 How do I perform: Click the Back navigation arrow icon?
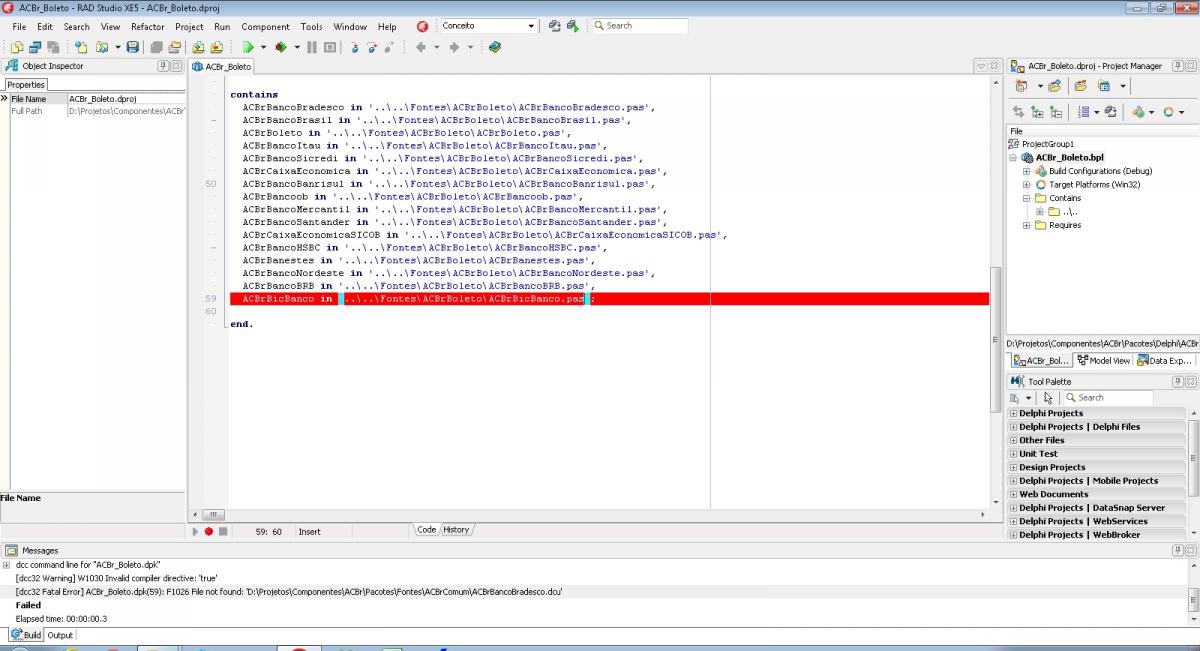pyautogui.click(x=421, y=47)
